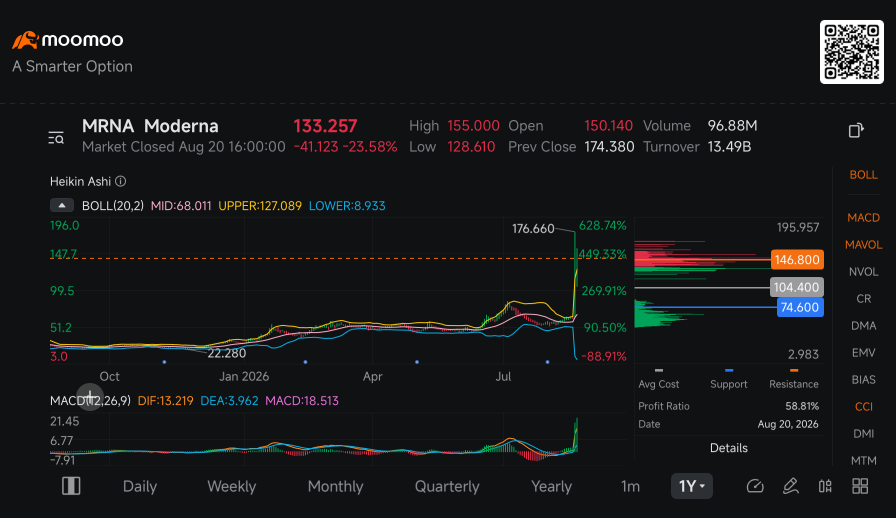
Task: Switch to Yearly chart period
Action: point(551,487)
